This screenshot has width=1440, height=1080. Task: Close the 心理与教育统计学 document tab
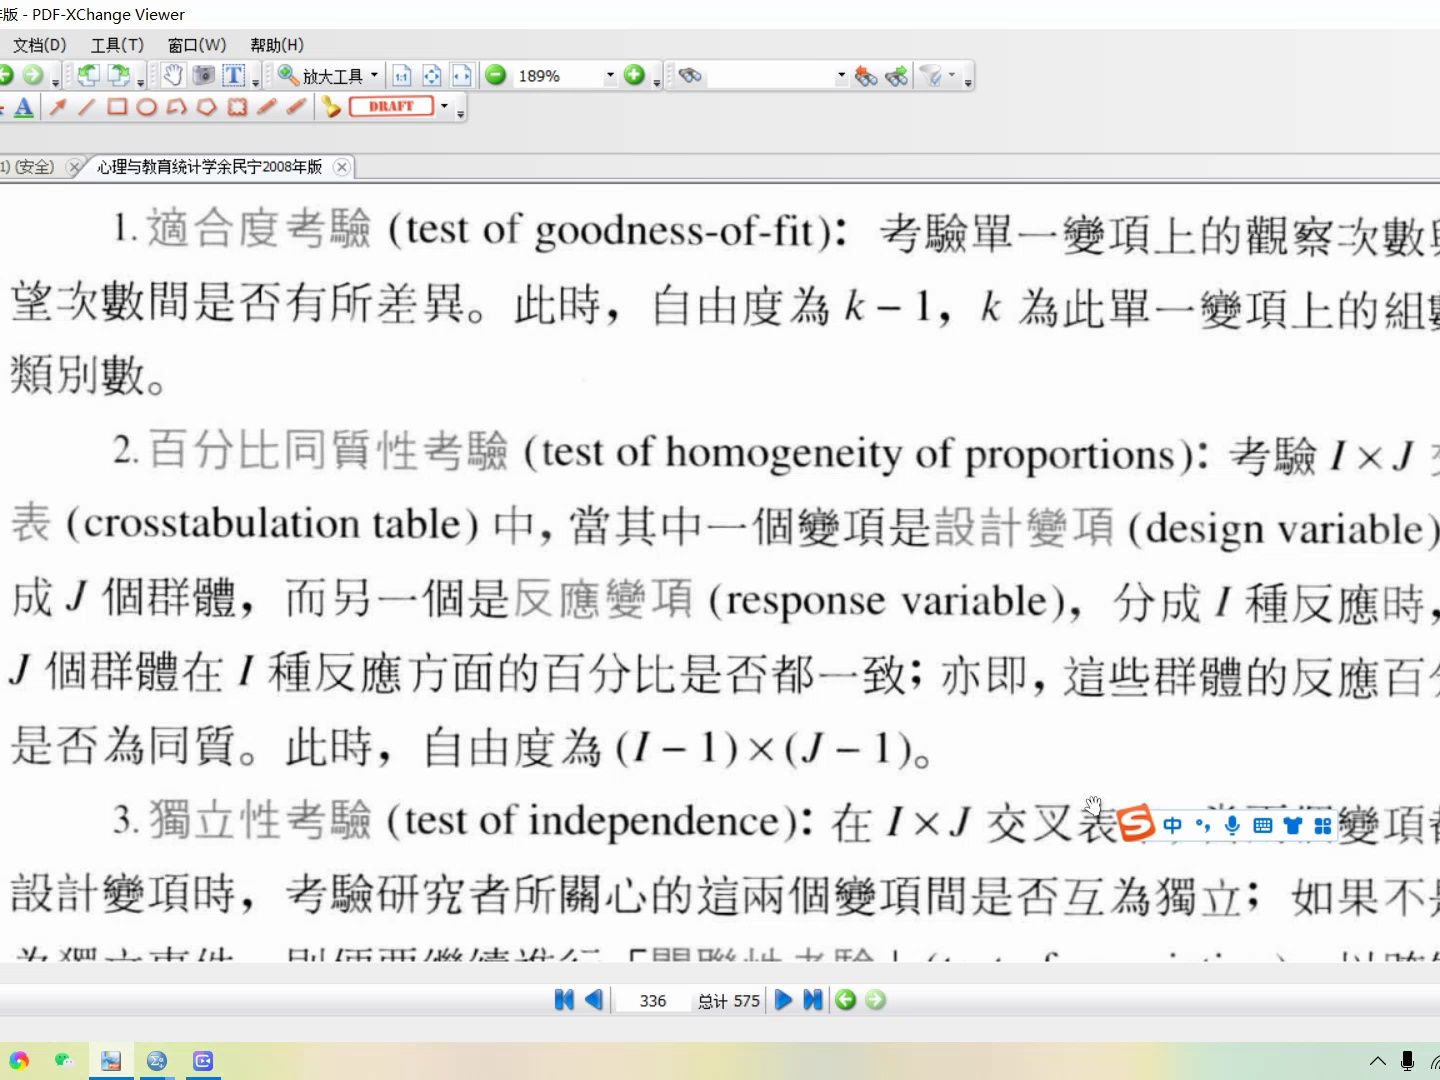pos(342,167)
